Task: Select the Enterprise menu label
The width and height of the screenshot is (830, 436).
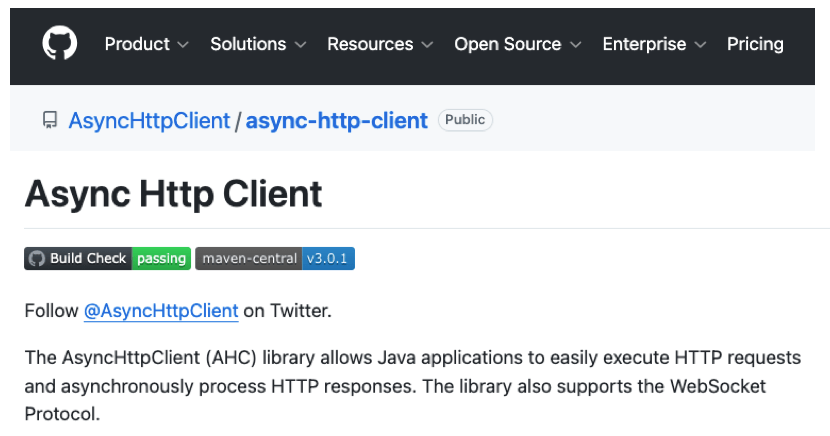Action: pos(644,44)
